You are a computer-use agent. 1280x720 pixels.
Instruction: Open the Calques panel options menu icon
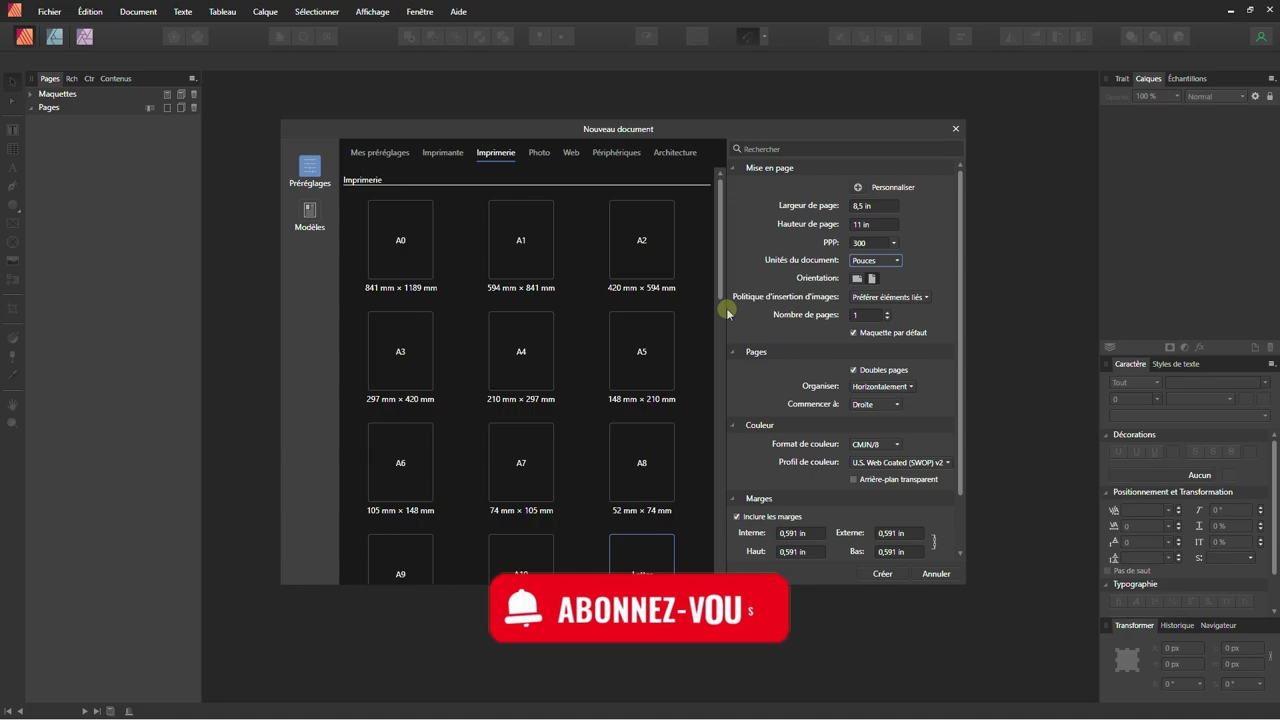pyautogui.click(x=1271, y=78)
